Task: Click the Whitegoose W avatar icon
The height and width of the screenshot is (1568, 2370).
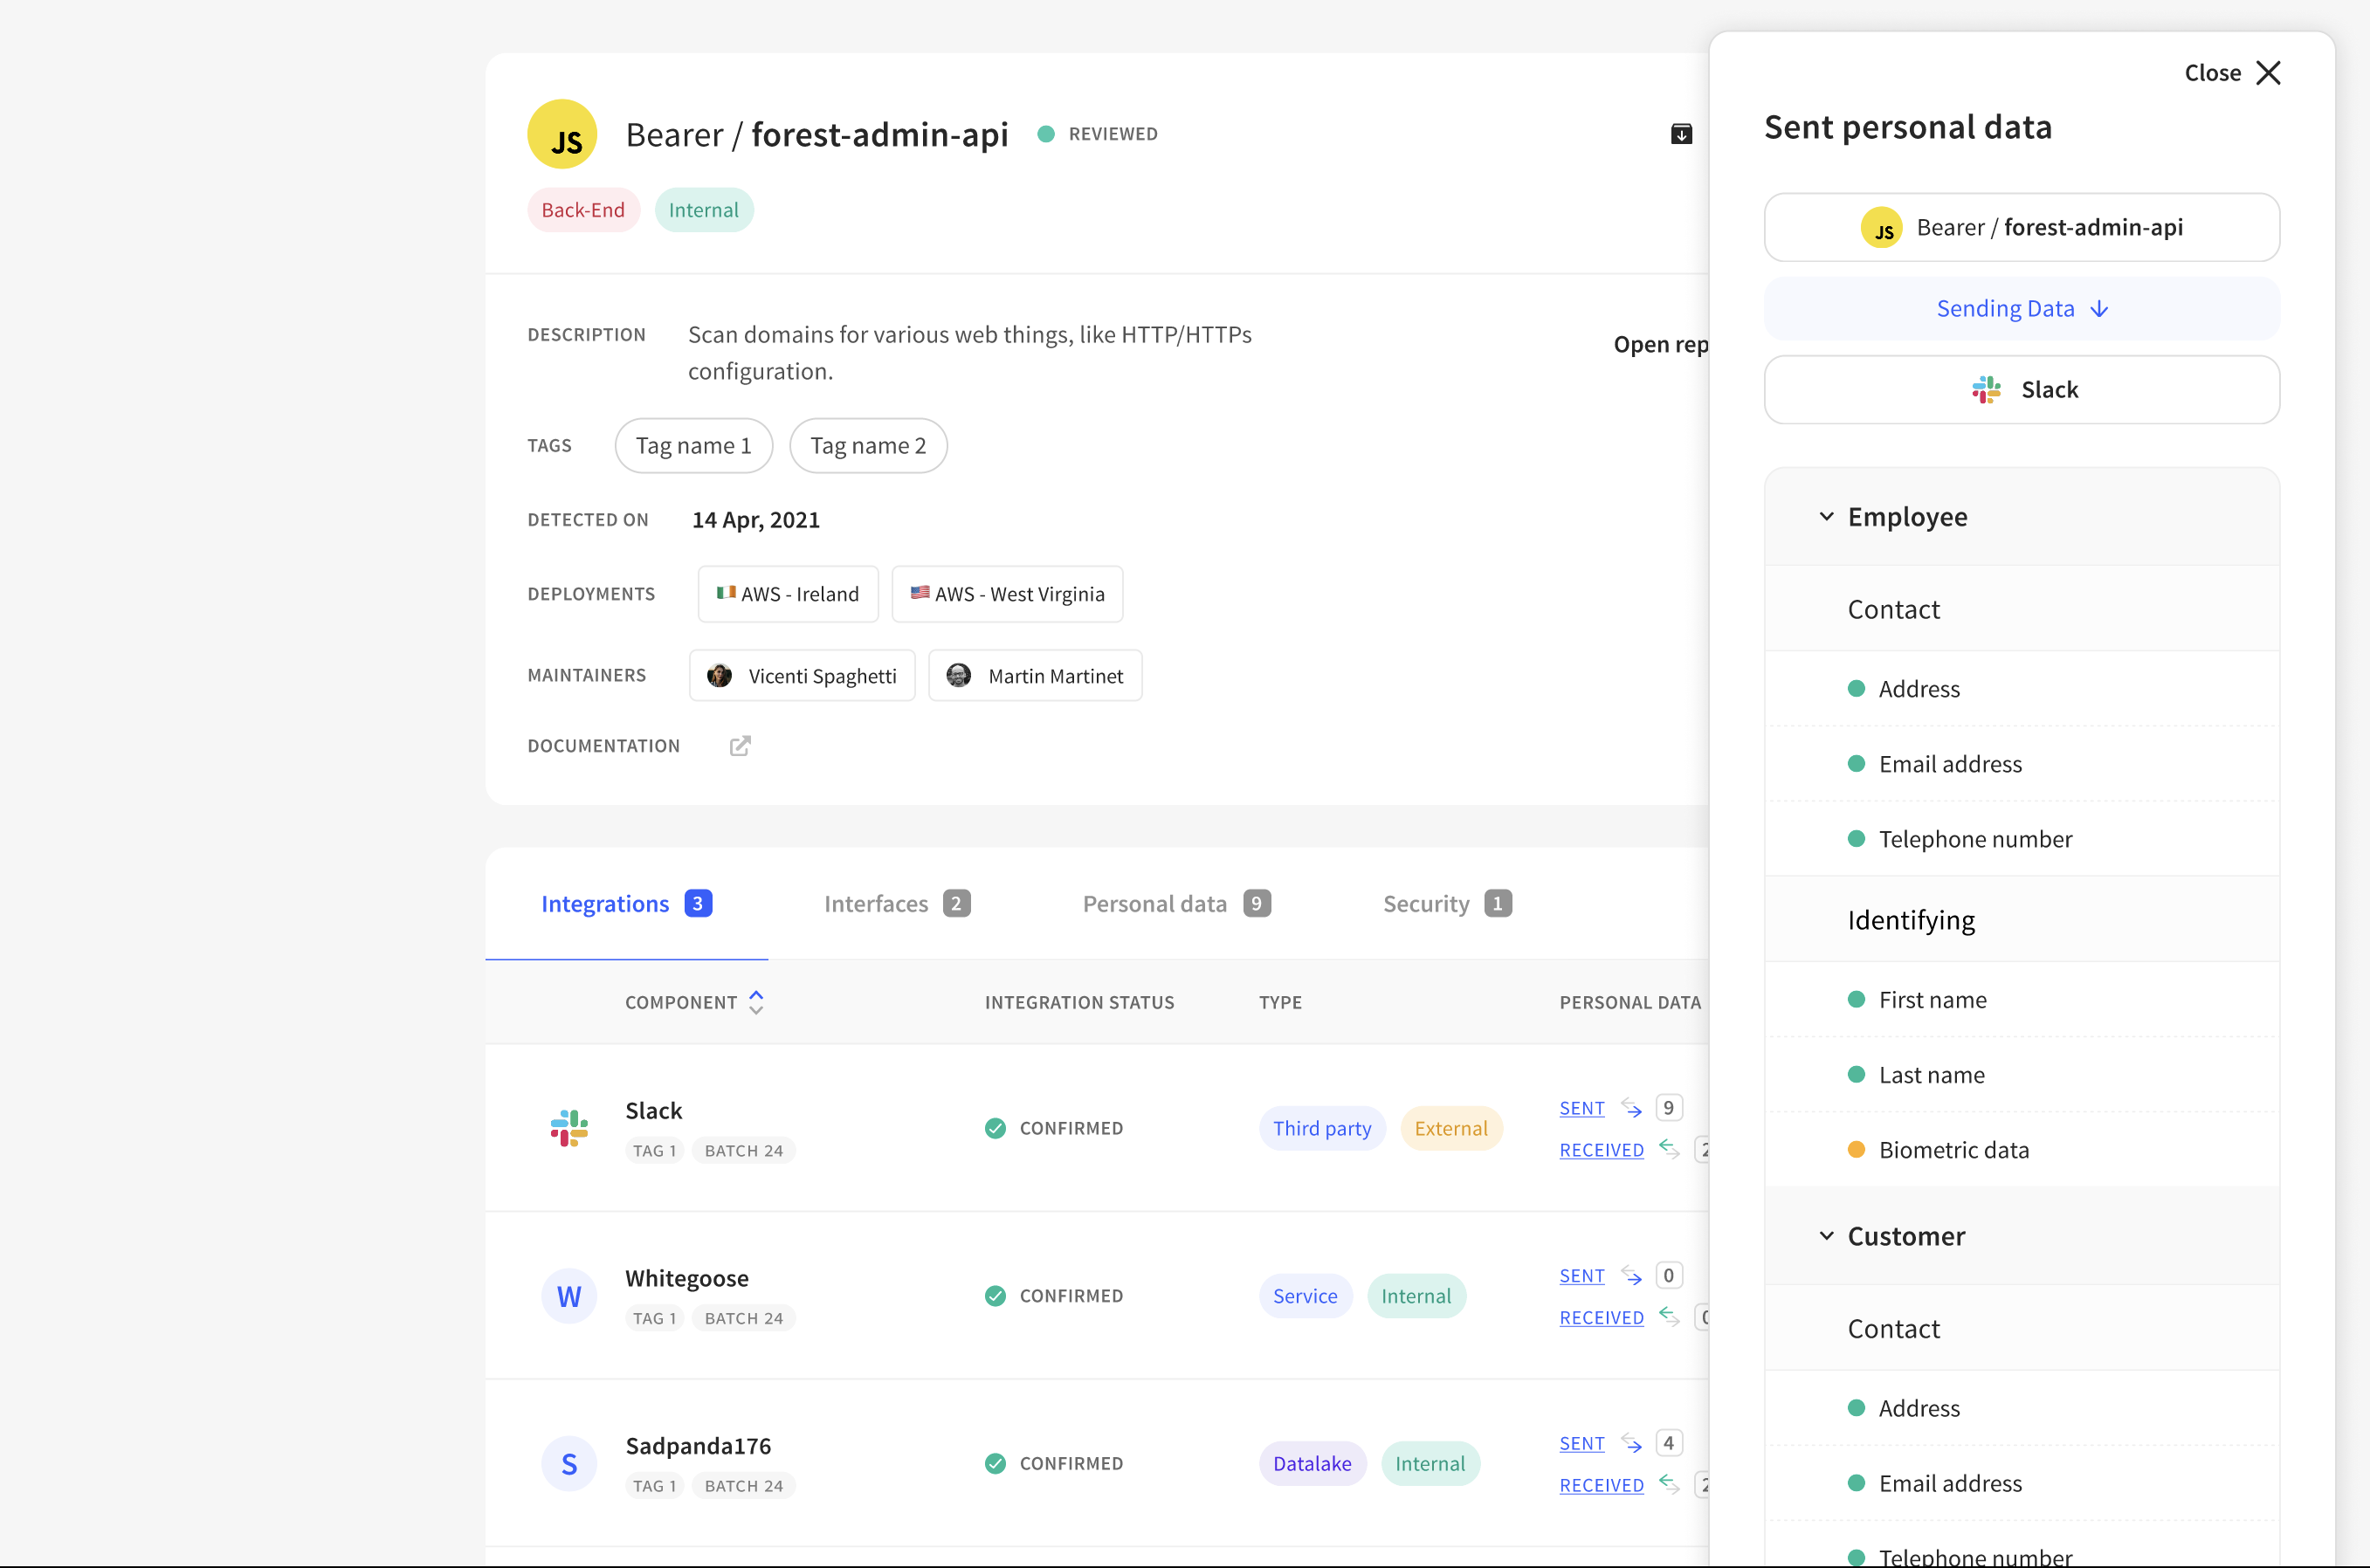Action: click(569, 1296)
